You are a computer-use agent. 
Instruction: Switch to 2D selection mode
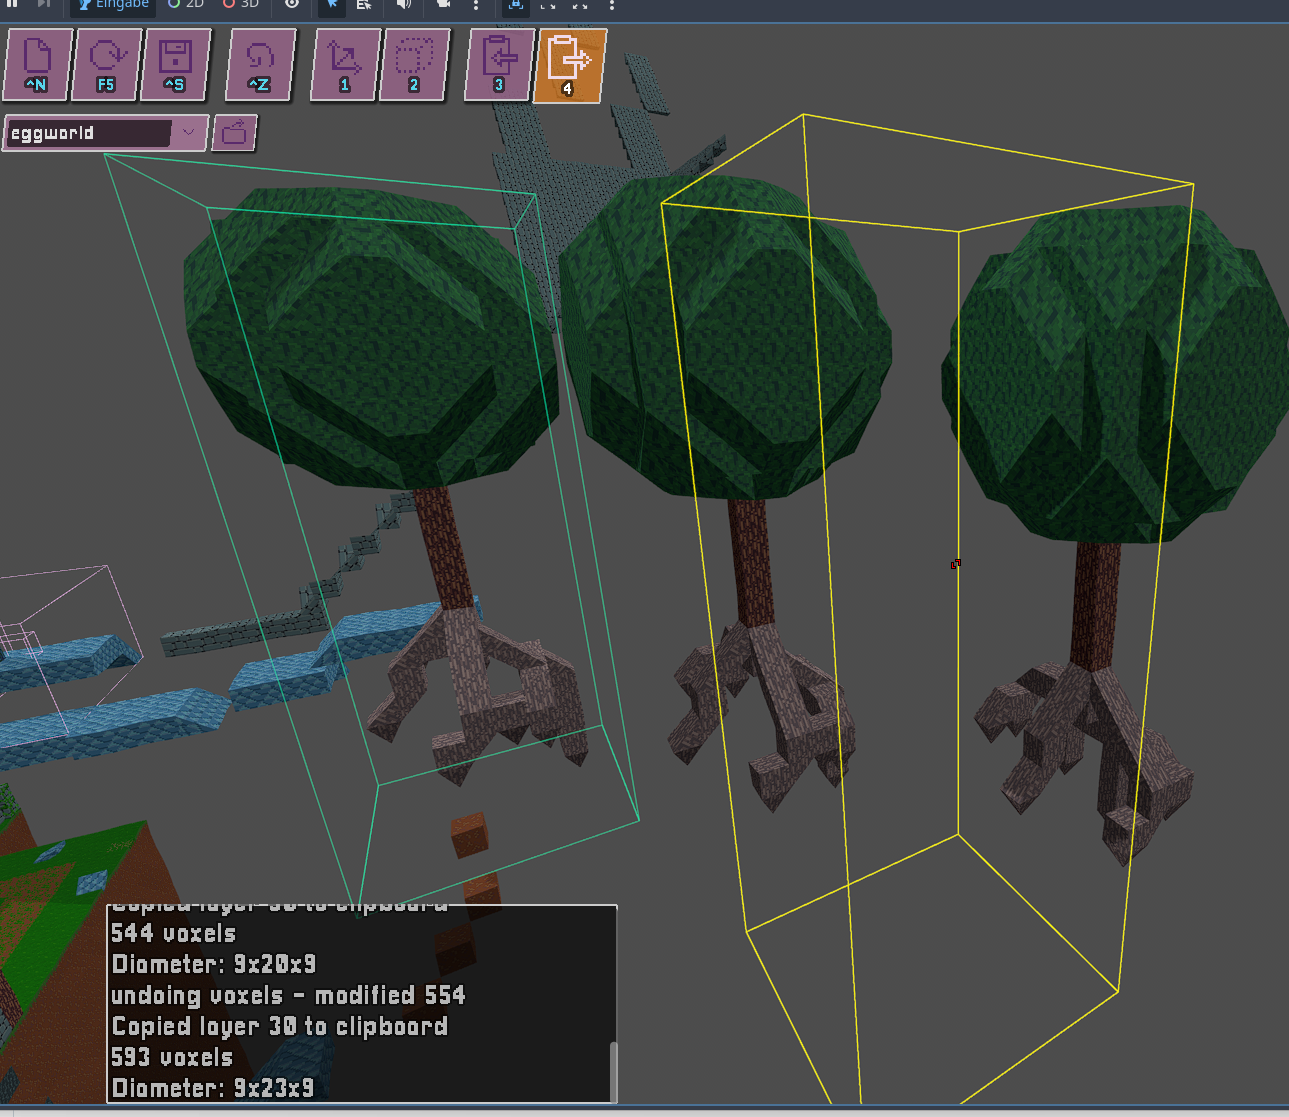(x=186, y=5)
